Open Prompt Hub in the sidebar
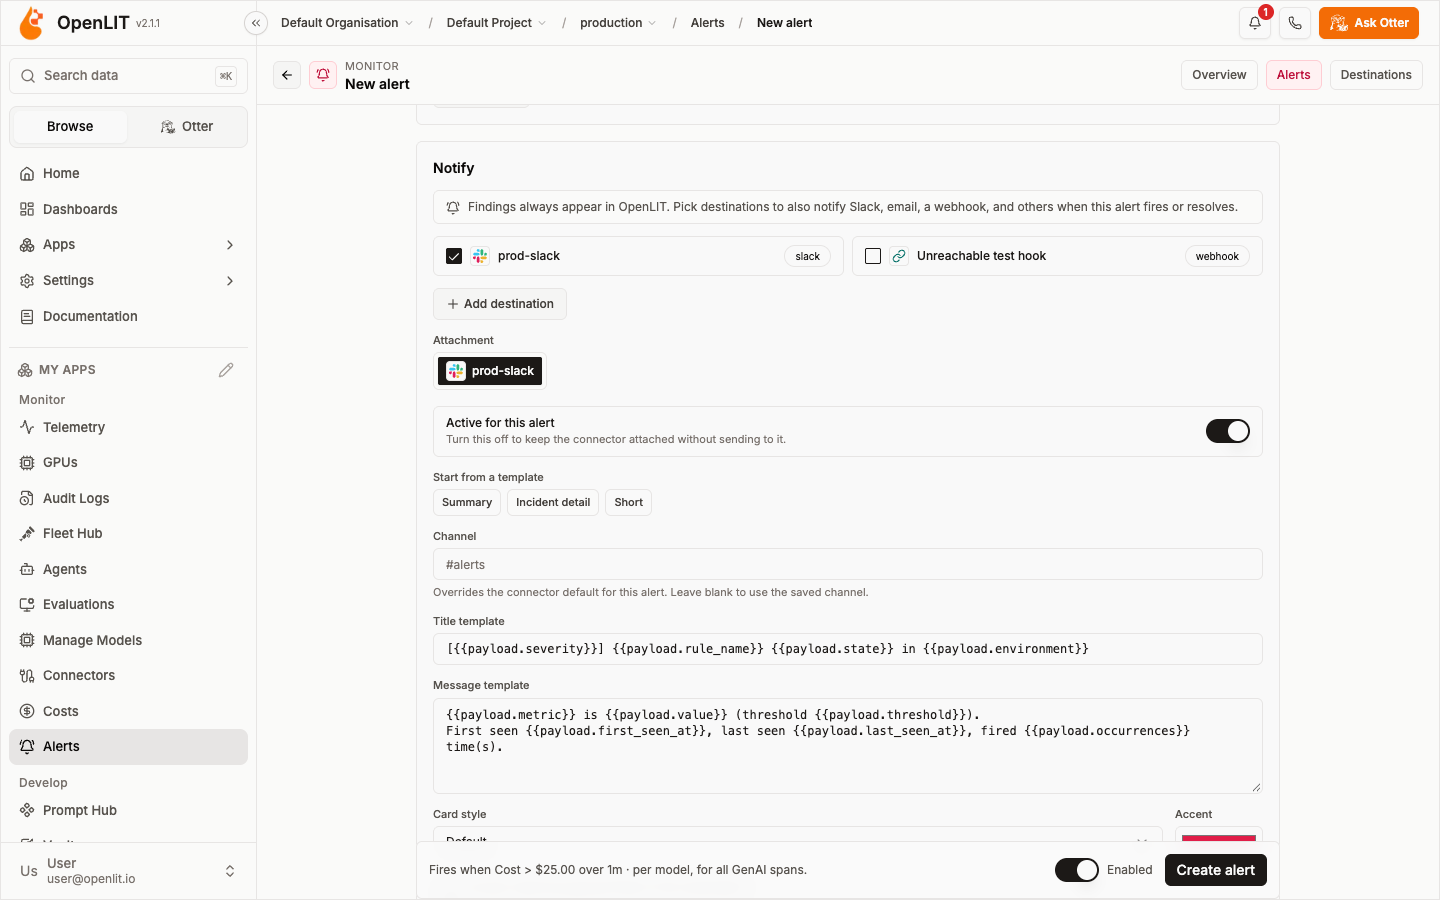1440x900 pixels. coord(128,810)
